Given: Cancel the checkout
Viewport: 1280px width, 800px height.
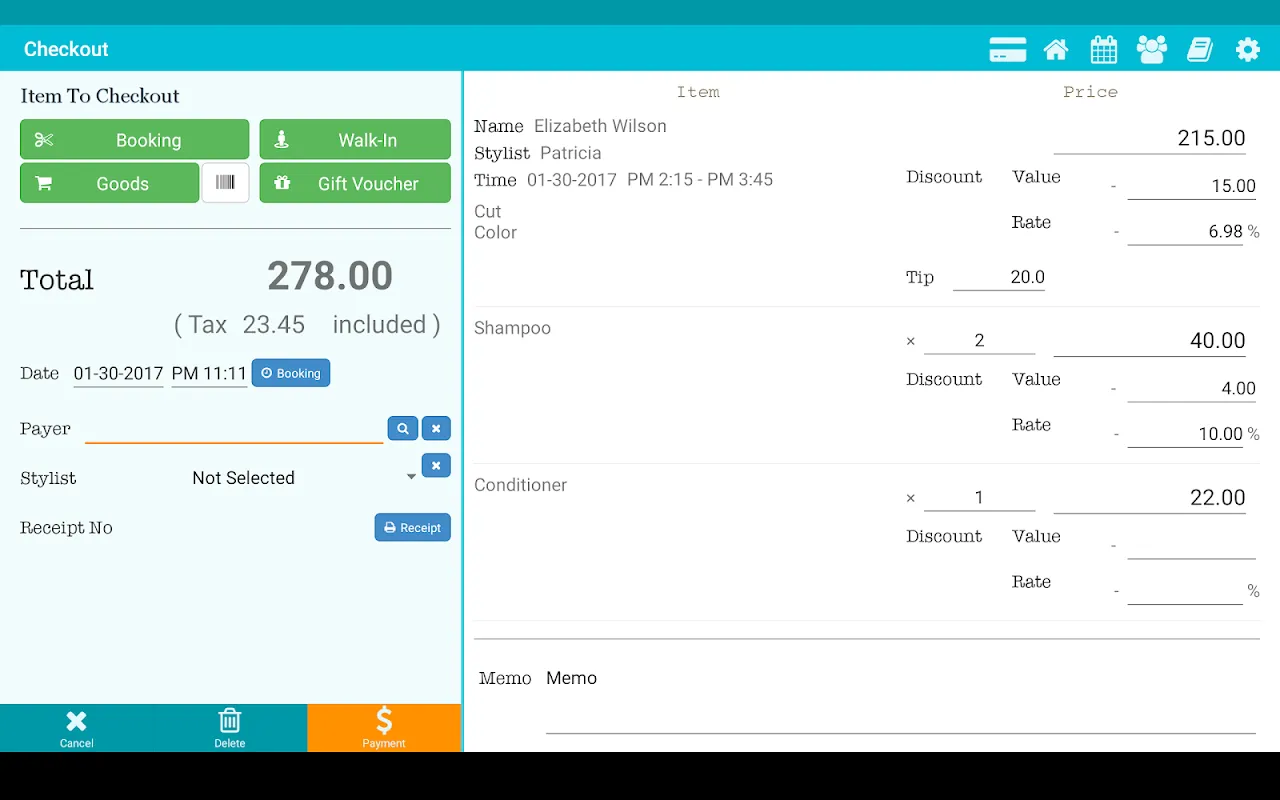Looking at the screenshot, I should click(x=76, y=727).
